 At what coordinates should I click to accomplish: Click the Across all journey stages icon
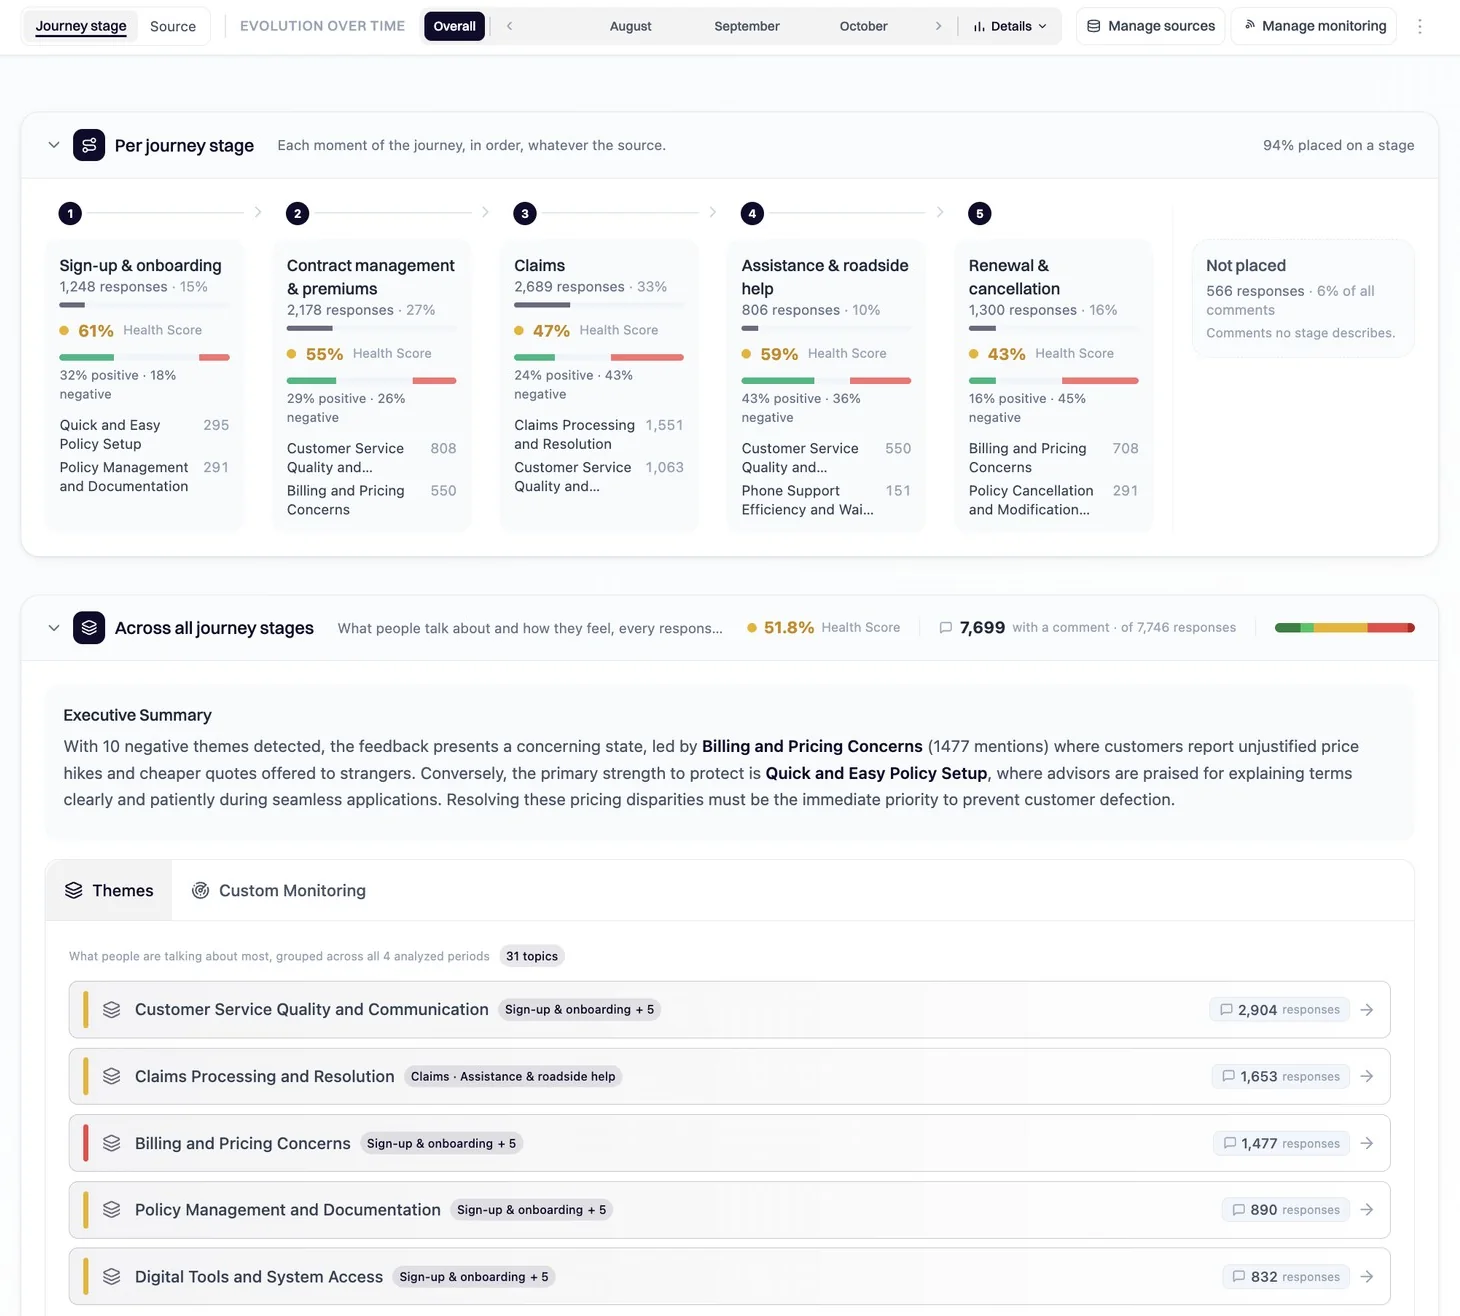click(89, 627)
